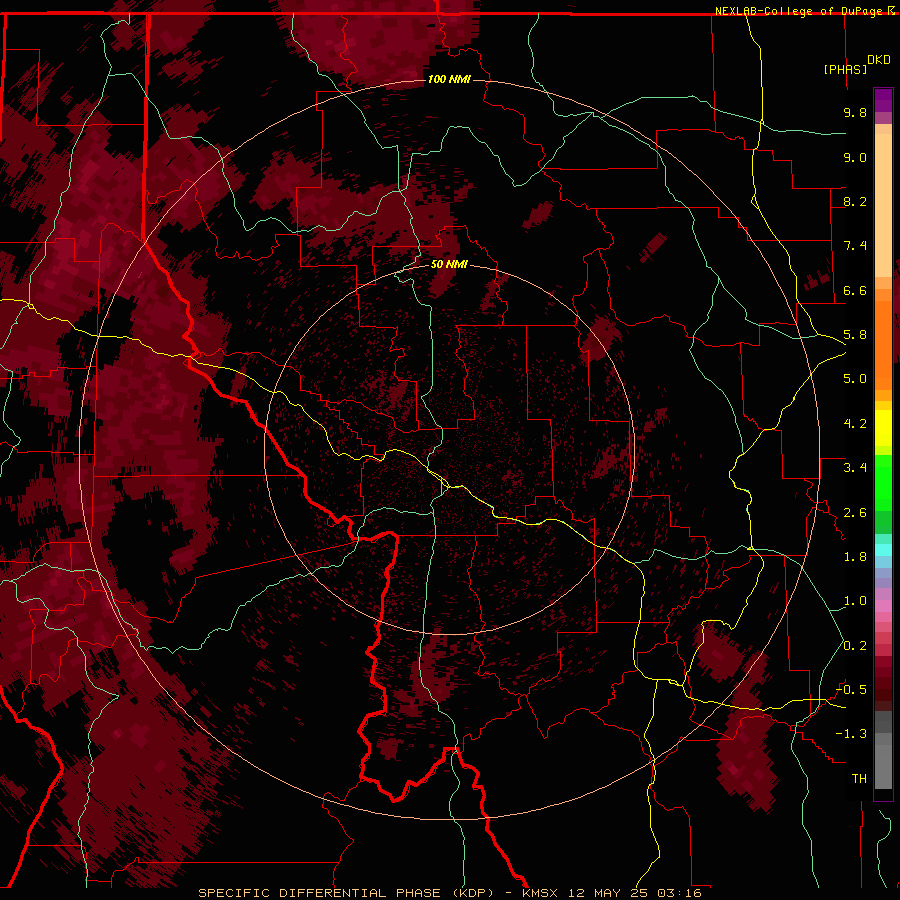Click the 12 MAY 25 date text
The height and width of the screenshot is (900, 900).
[x=610, y=893]
